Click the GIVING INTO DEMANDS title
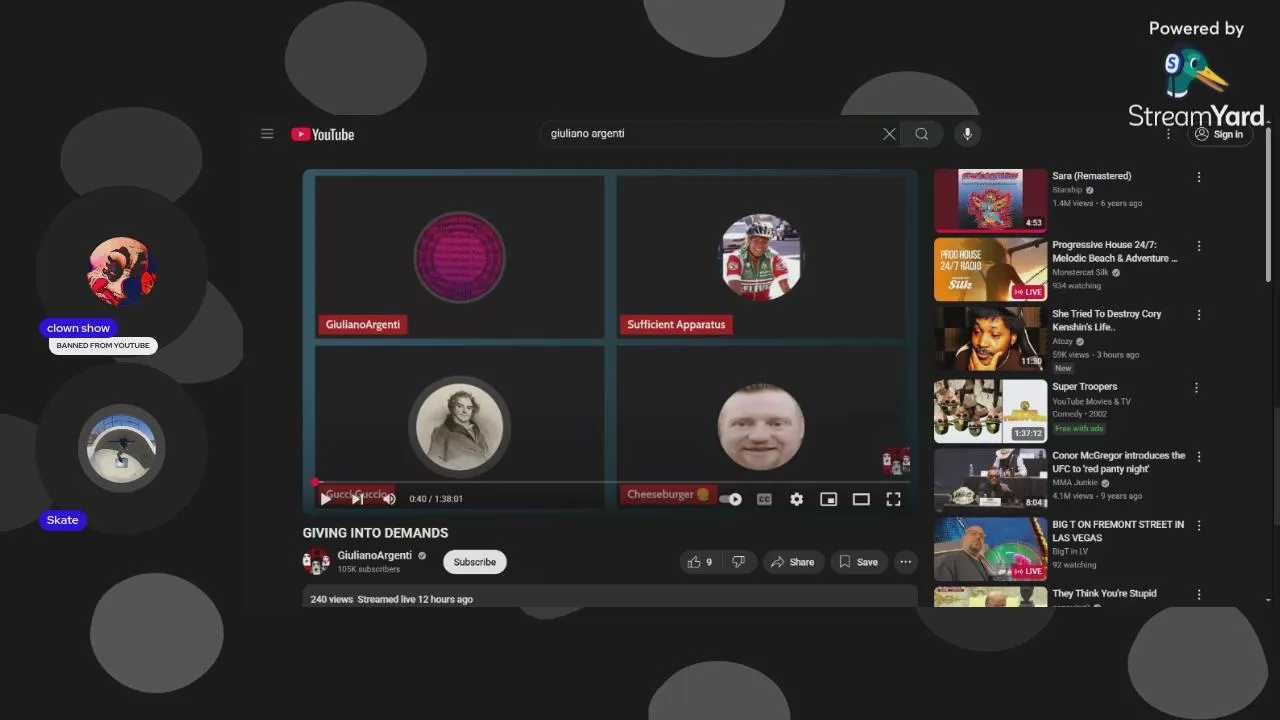This screenshot has height=720, width=1280. (375, 533)
